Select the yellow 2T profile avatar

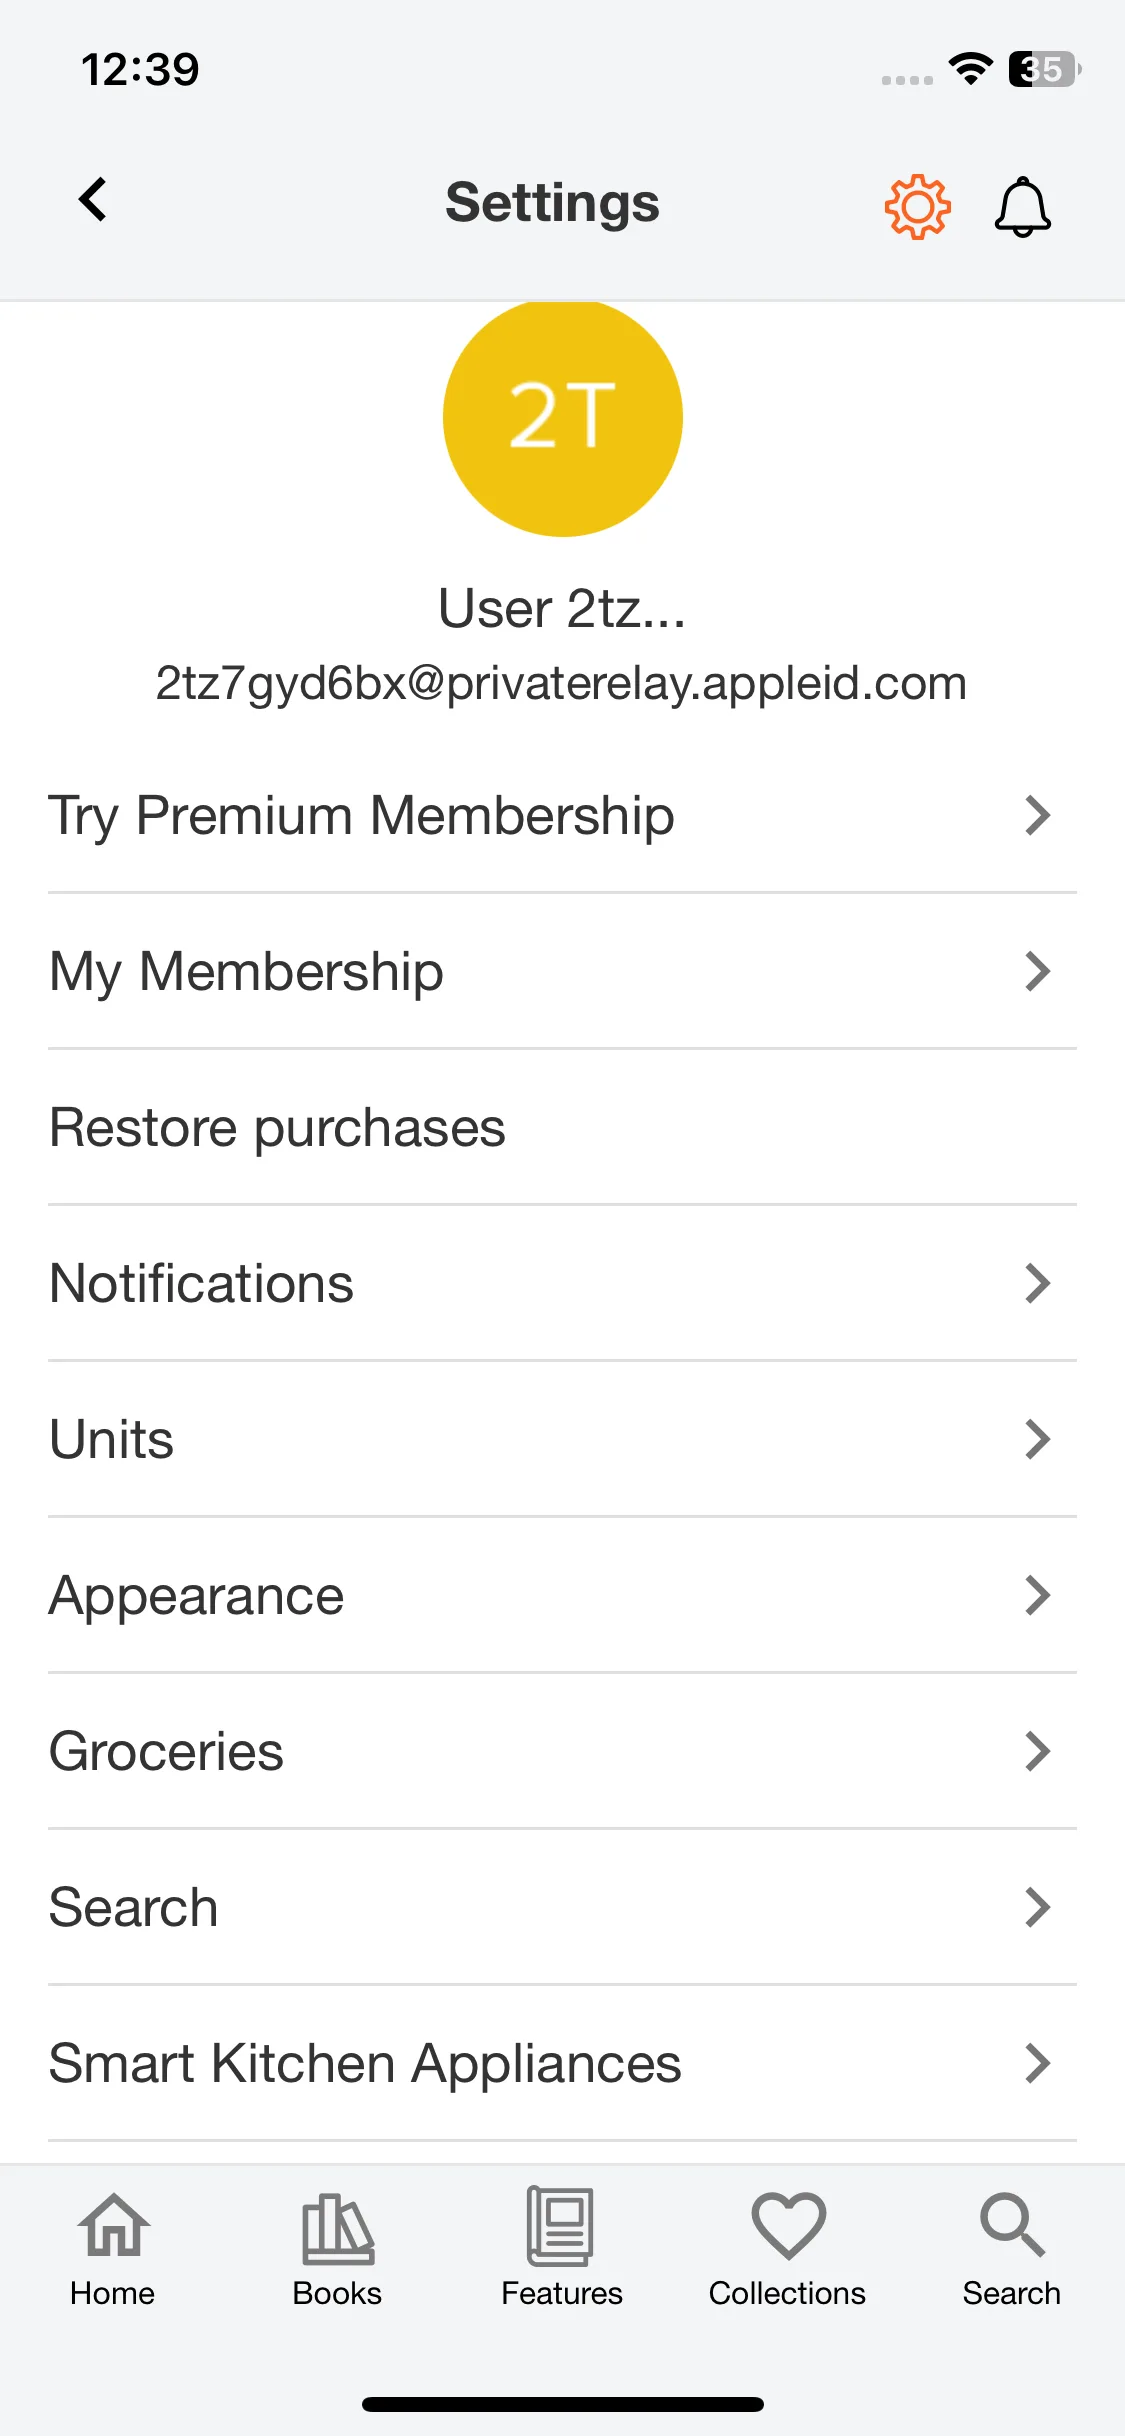(563, 418)
